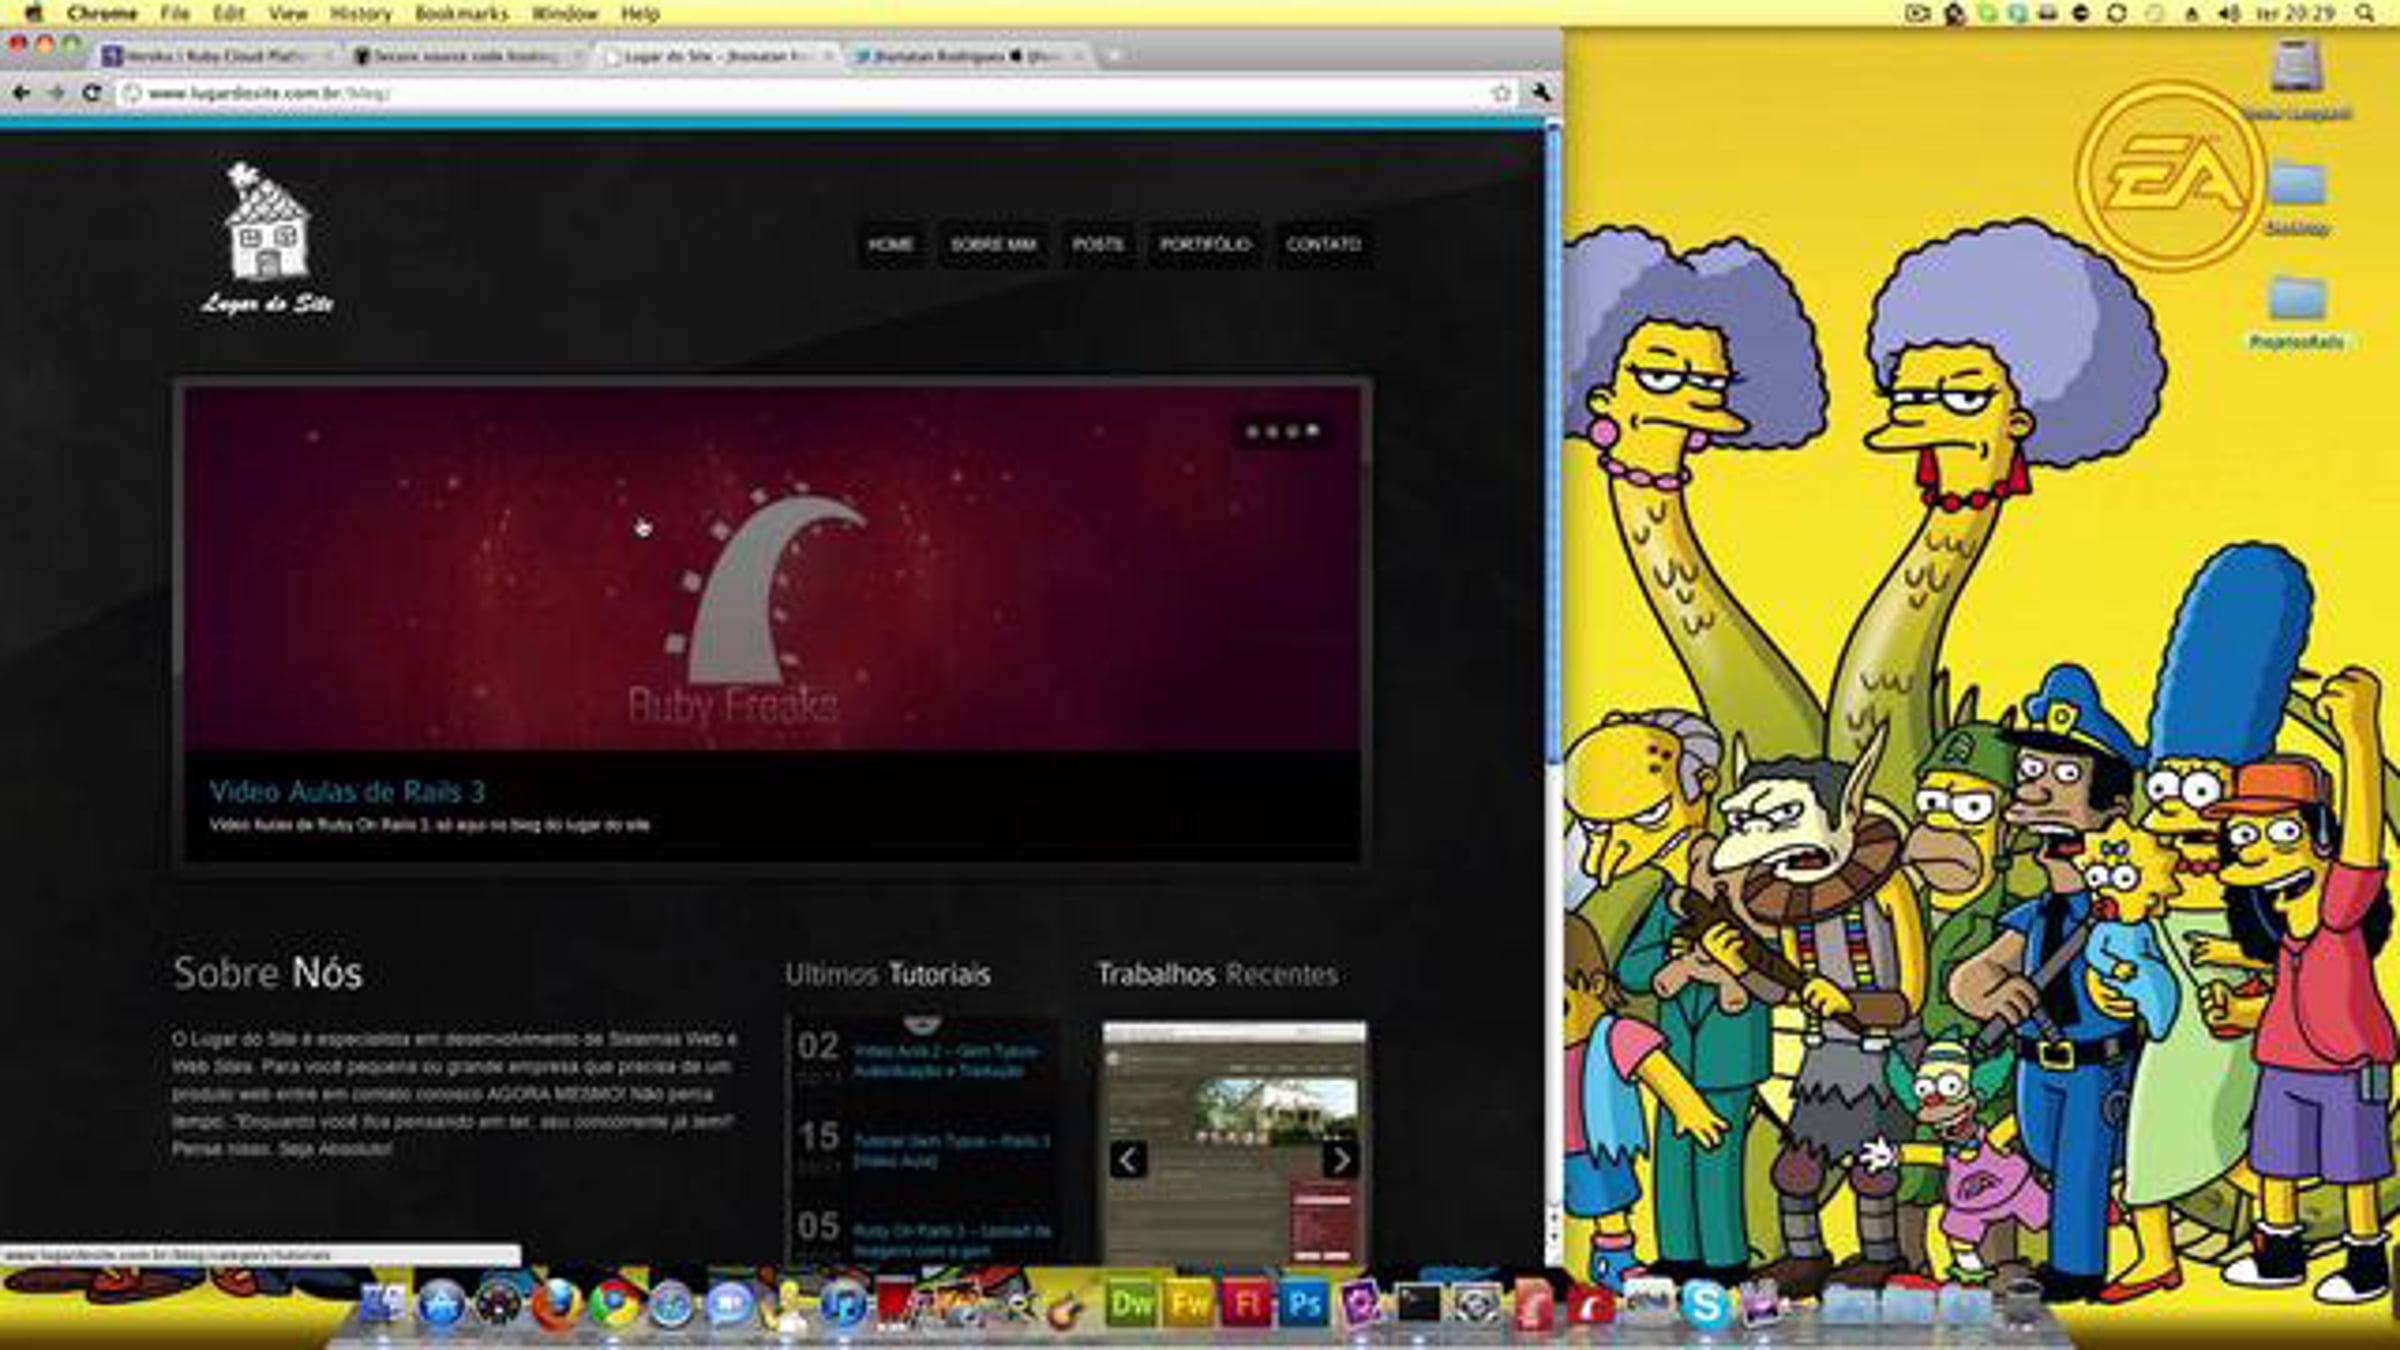Click the menu bar clock
This screenshot has height=1350, width=2400.
(x=2296, y=13)
